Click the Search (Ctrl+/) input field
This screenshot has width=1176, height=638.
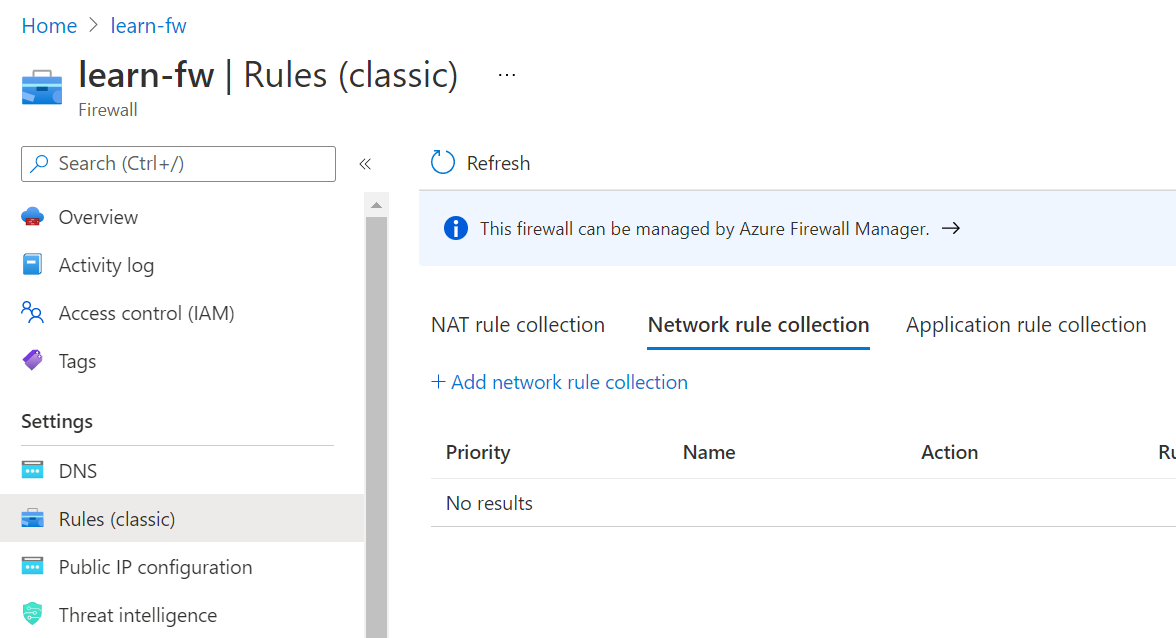click(x=178, y=163)
